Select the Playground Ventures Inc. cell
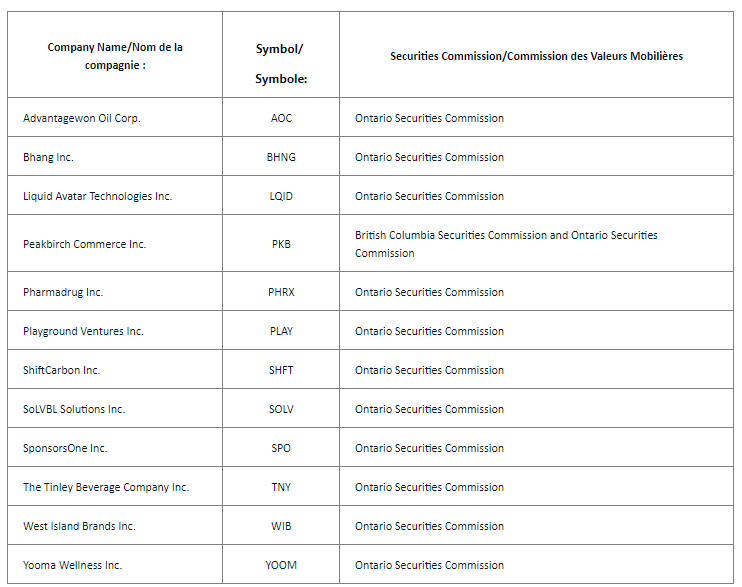742x587 pixels. pyautogui.click(x=83, y=331)
